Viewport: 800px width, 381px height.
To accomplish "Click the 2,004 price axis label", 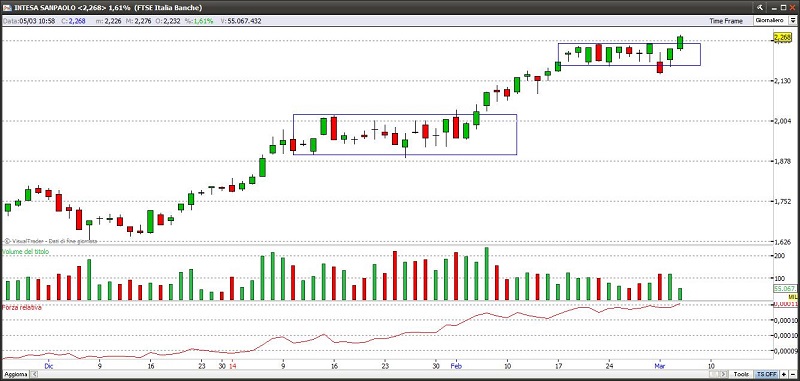I will click(x=783, y=121).
